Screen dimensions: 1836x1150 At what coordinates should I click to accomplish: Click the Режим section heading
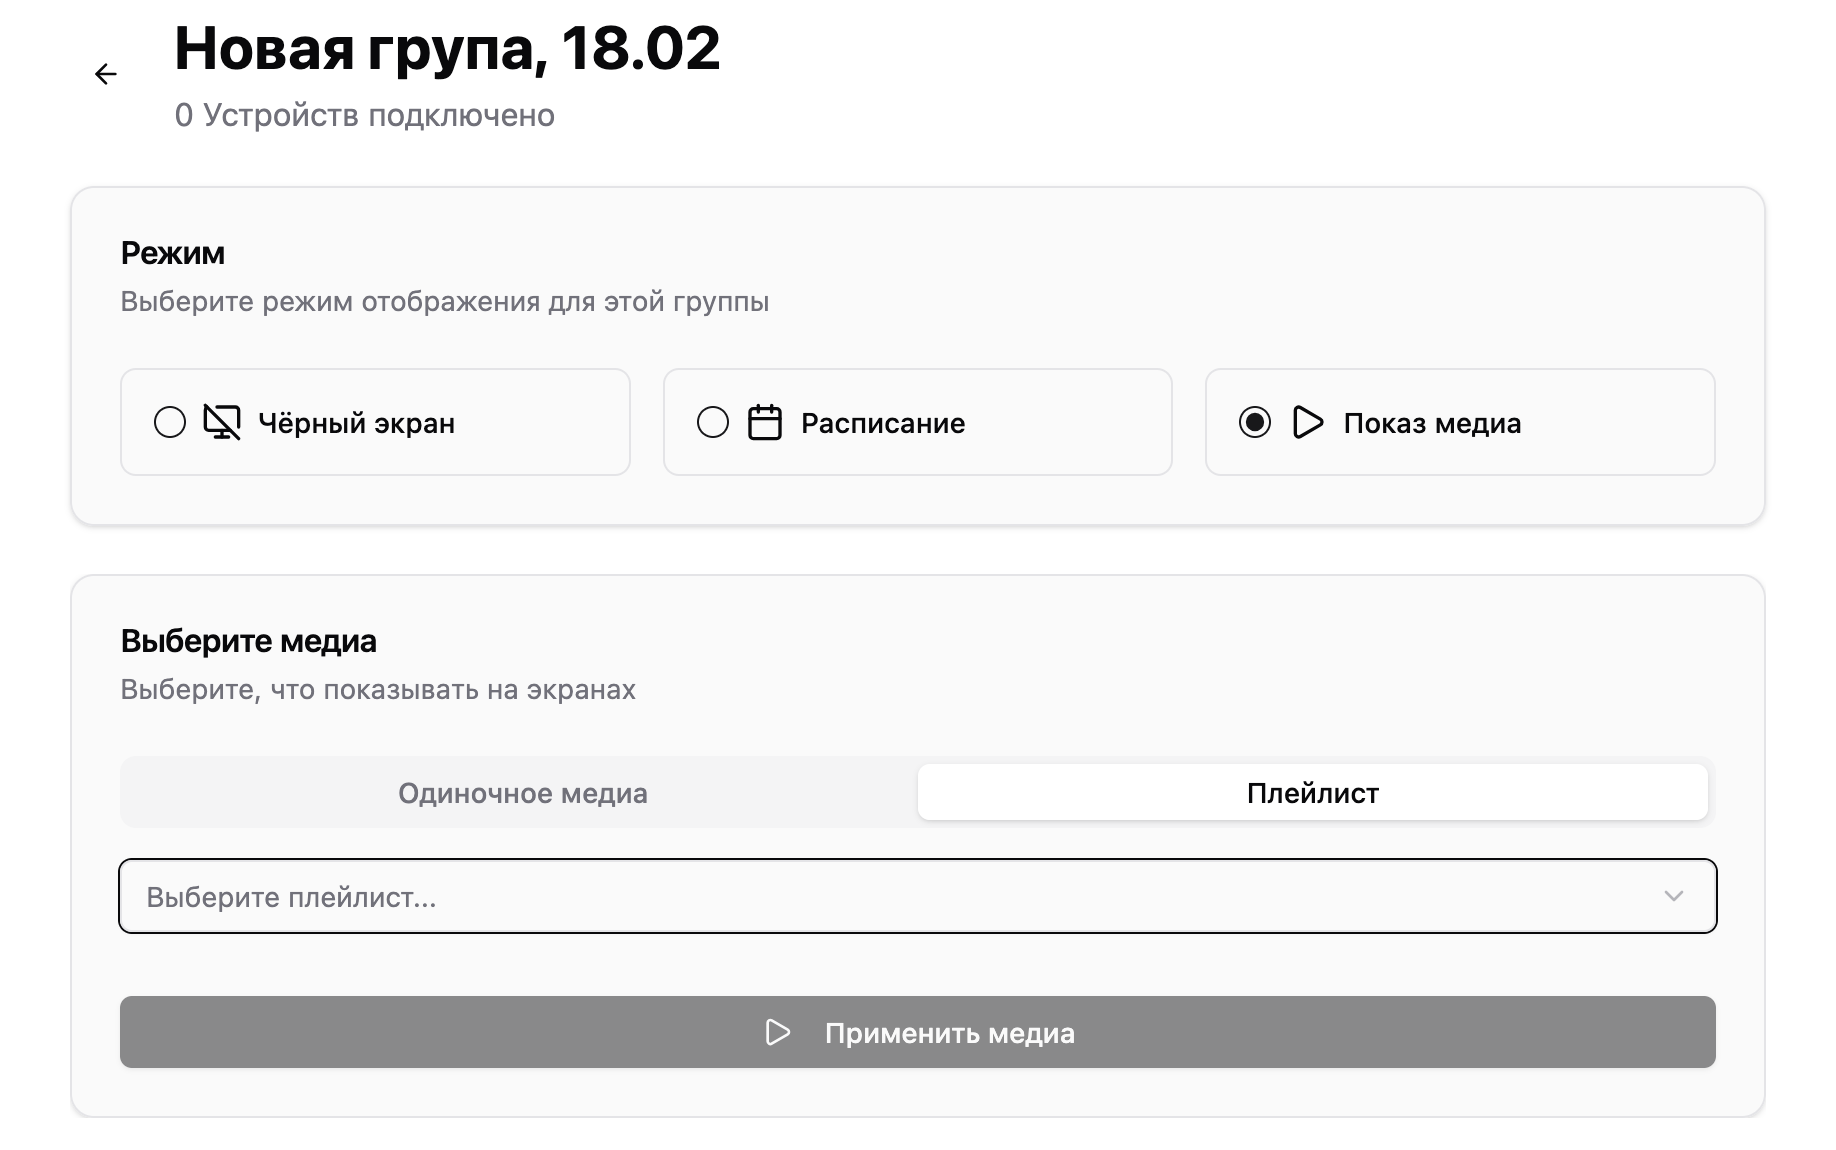point(172,253)
